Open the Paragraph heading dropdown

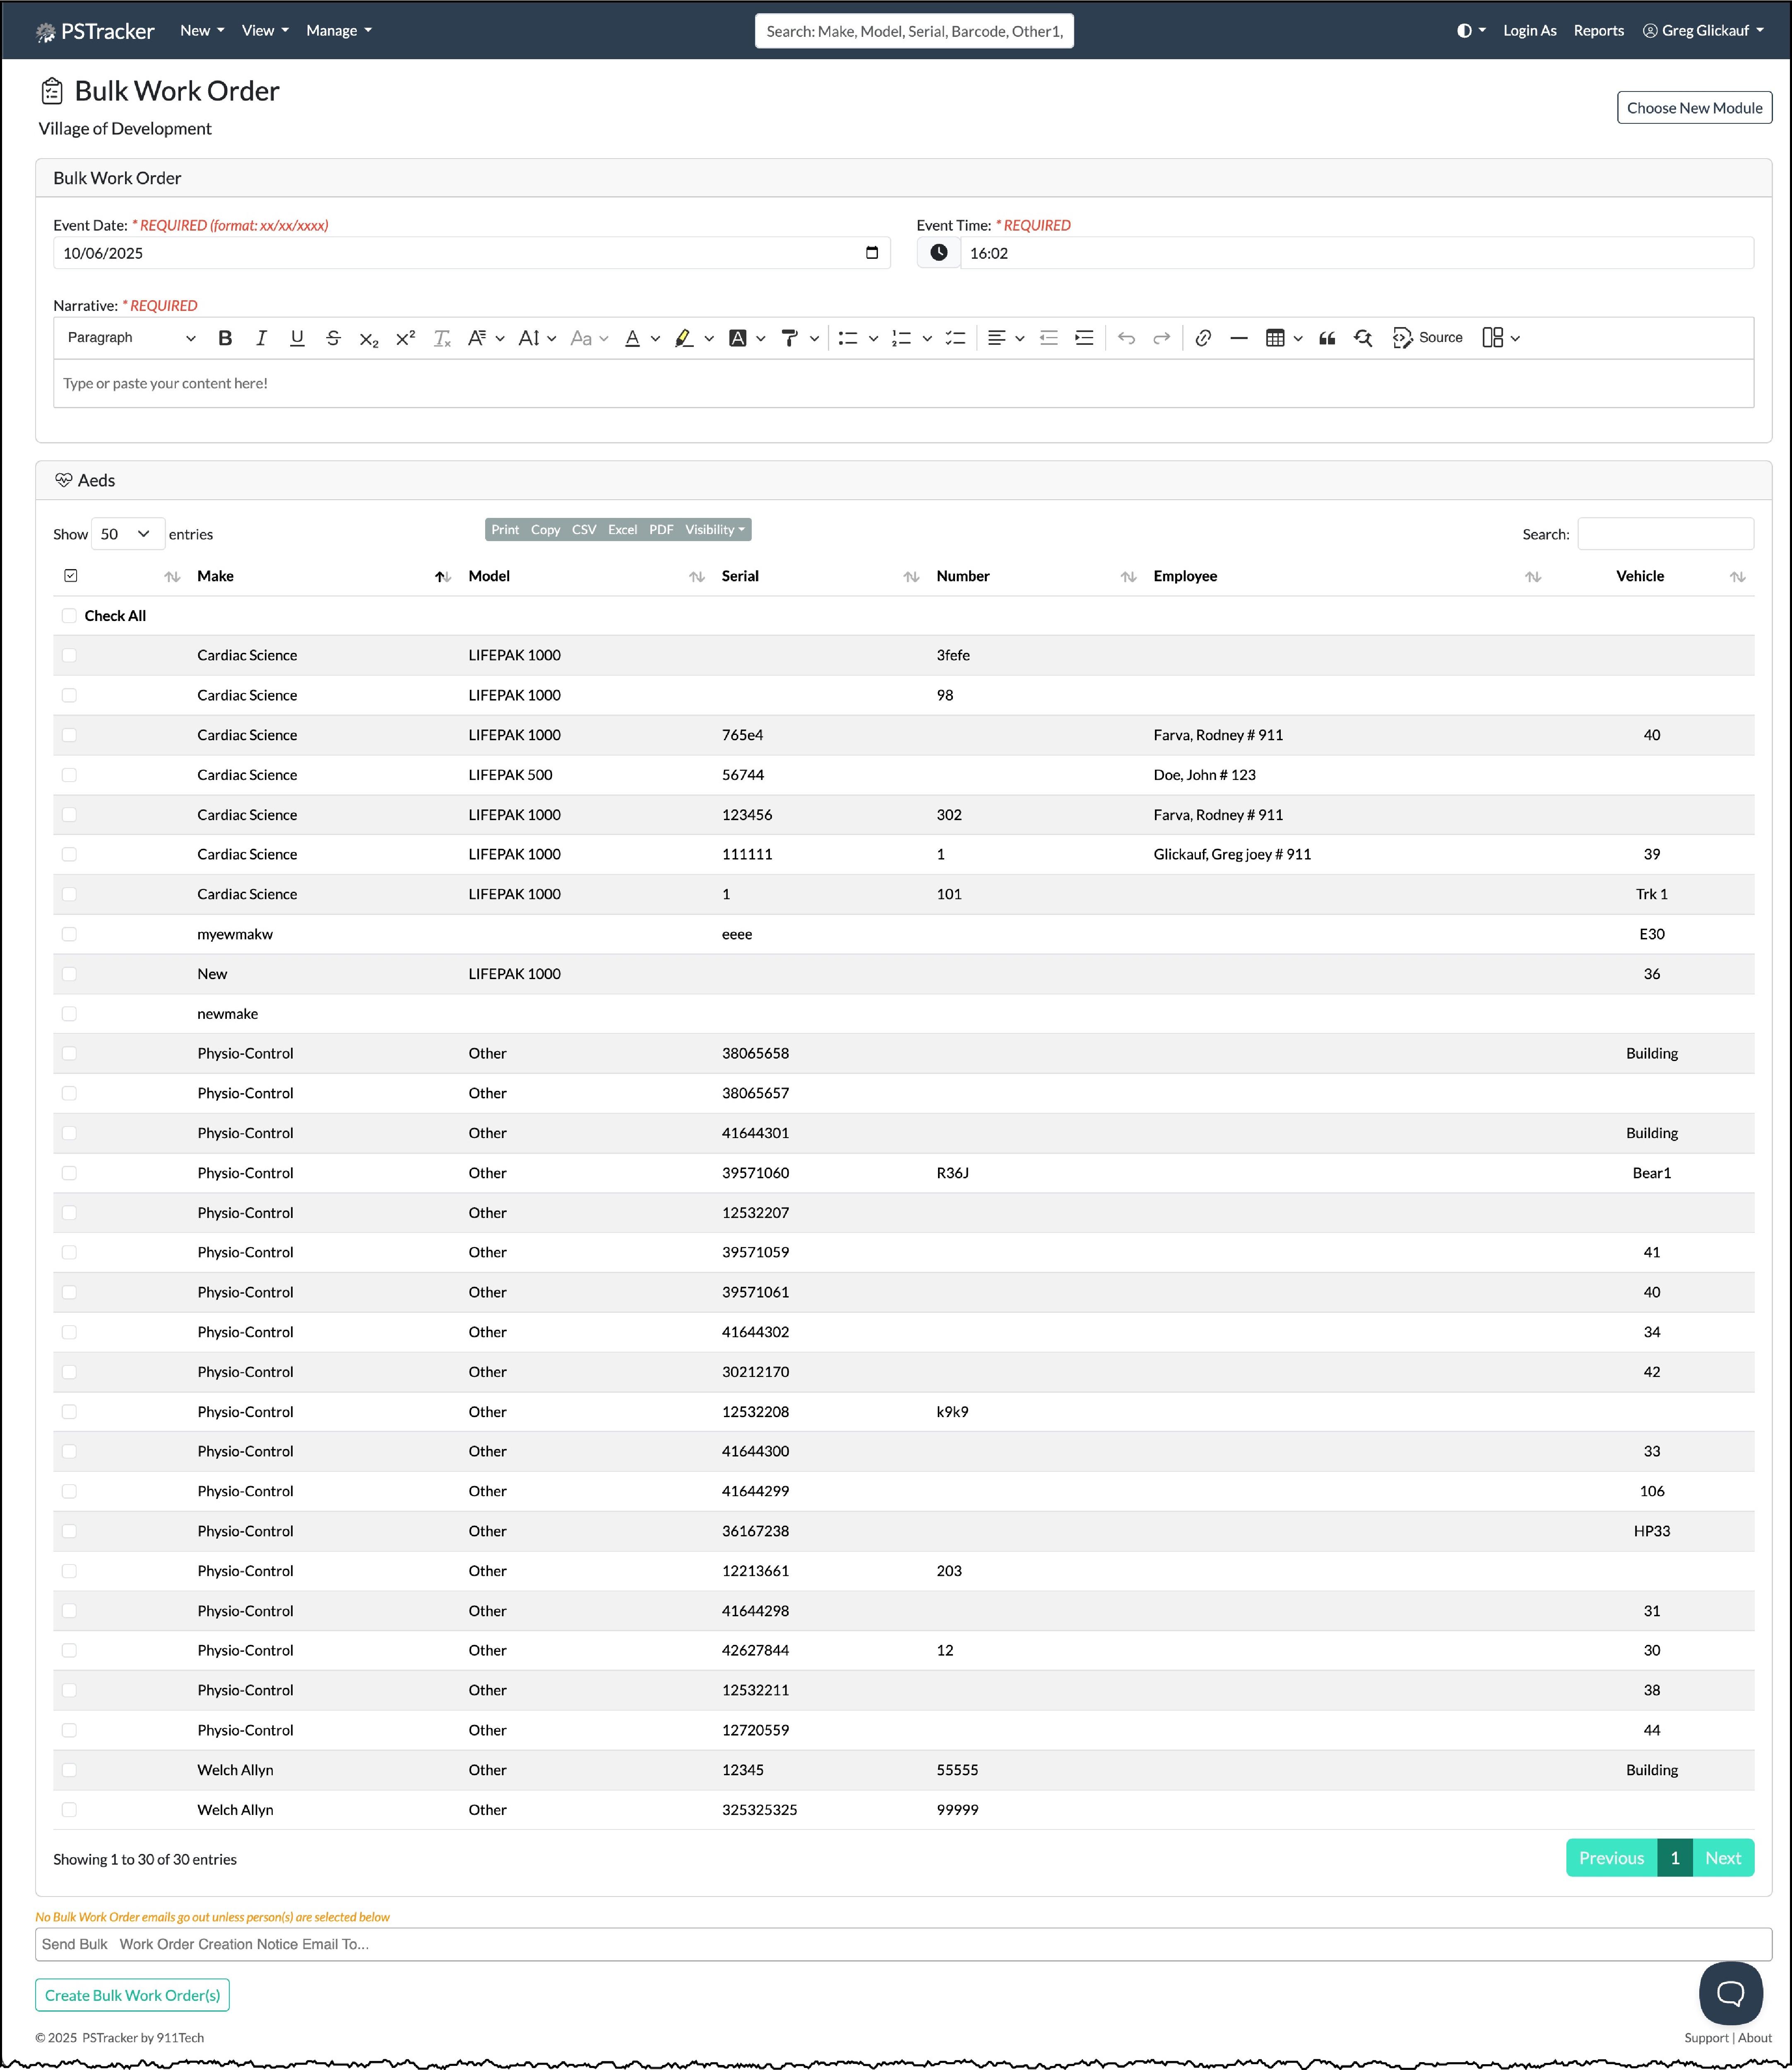130,338
